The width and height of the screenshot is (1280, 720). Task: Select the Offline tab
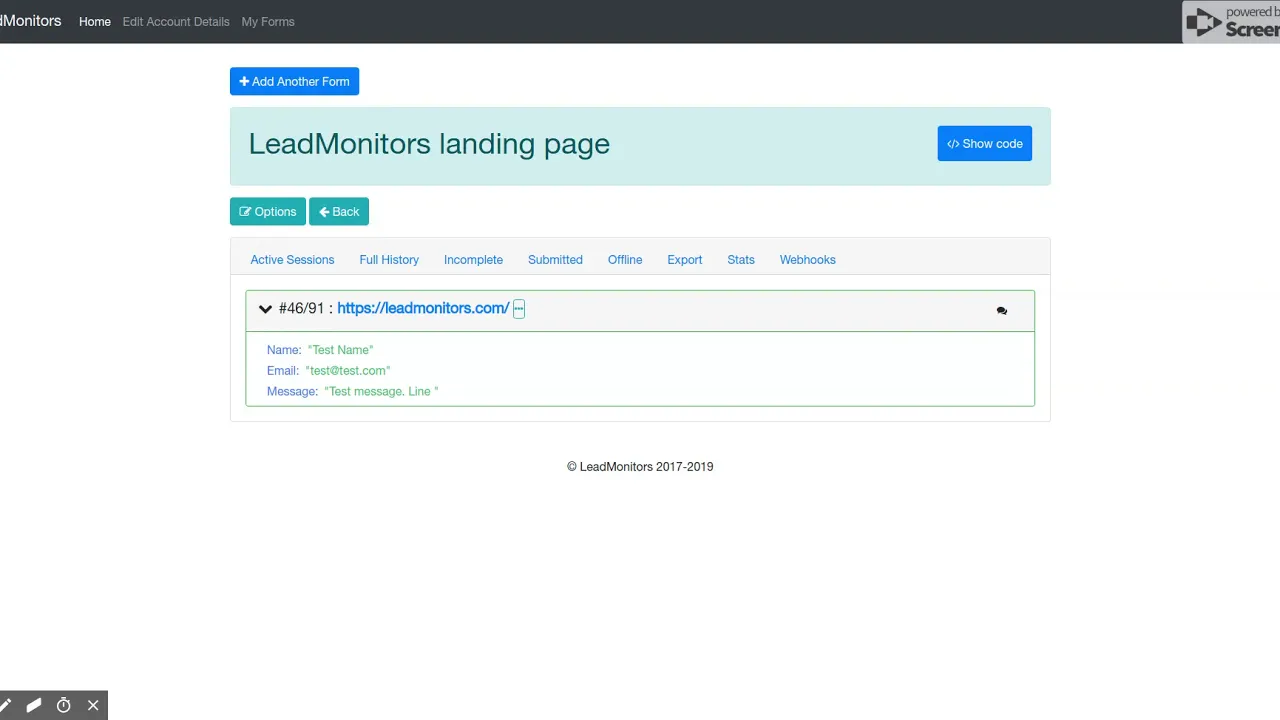tap(625, 260)
